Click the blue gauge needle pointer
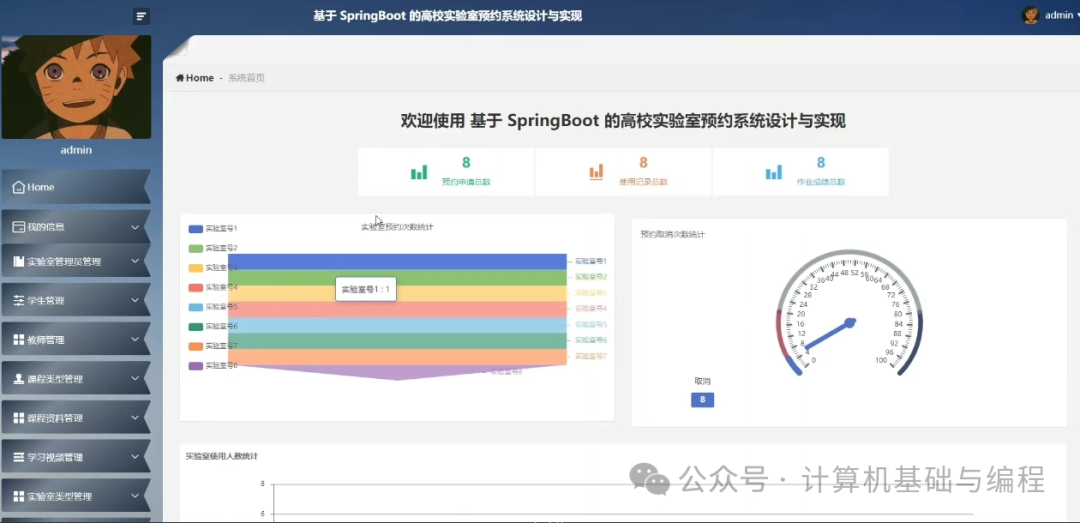This screenshot has width=1080, height=523. point(830,334)
